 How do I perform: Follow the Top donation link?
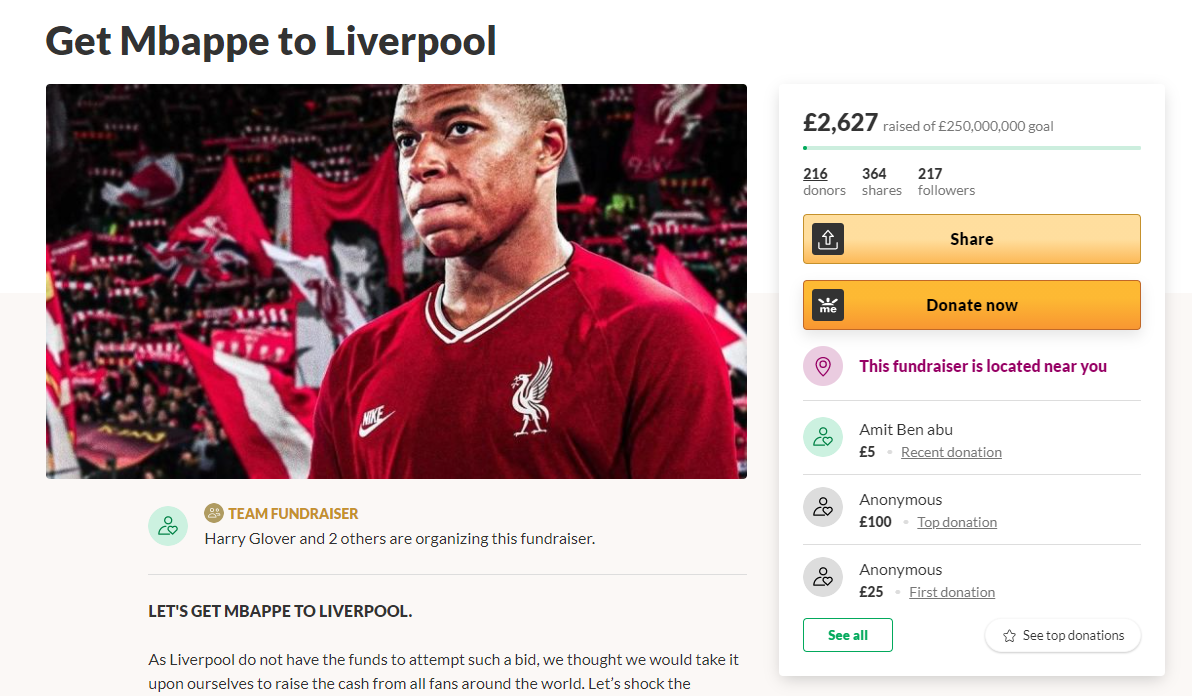(957, 522)
